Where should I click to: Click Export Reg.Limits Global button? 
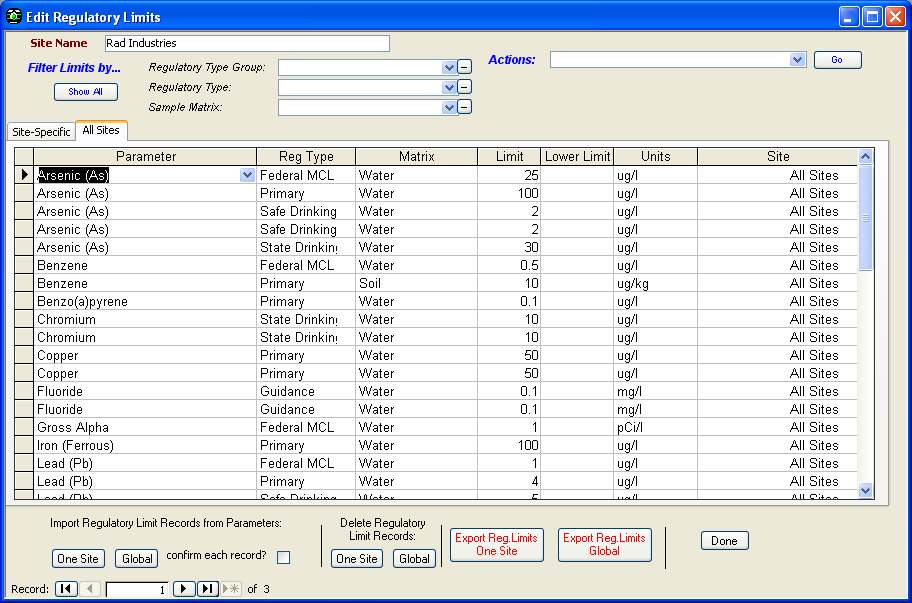604,545
